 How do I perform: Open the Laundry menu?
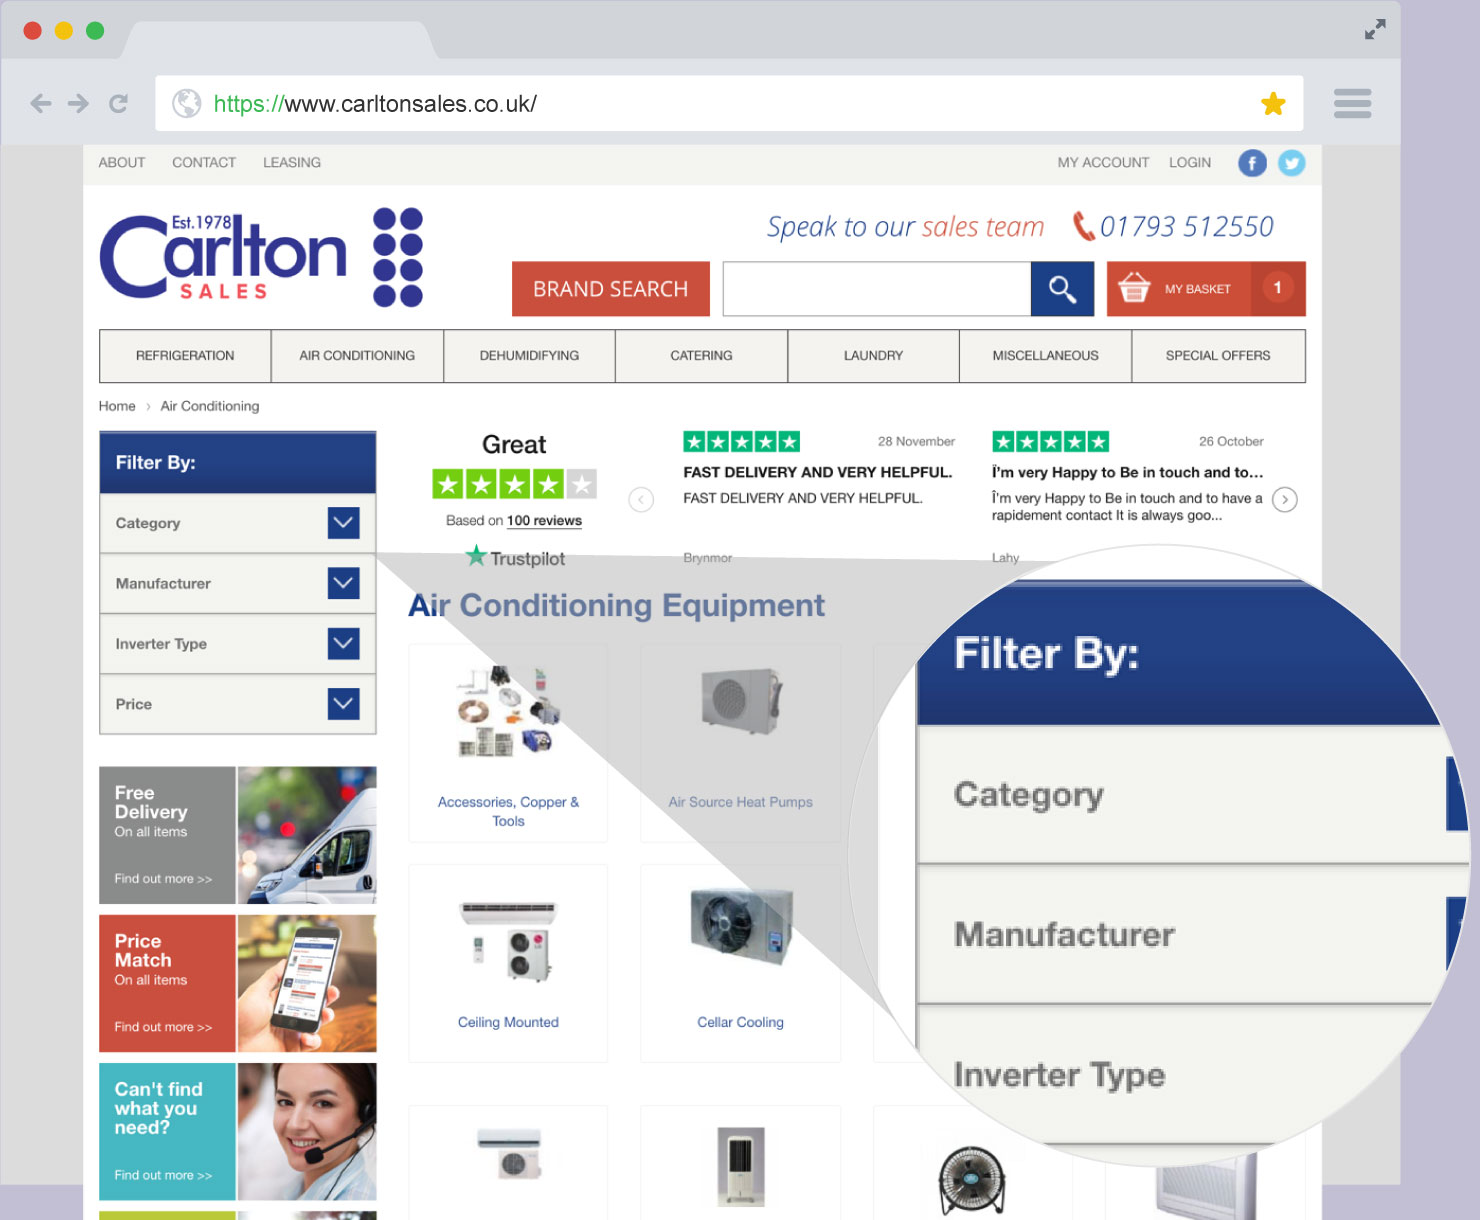[x=873, y=356]
